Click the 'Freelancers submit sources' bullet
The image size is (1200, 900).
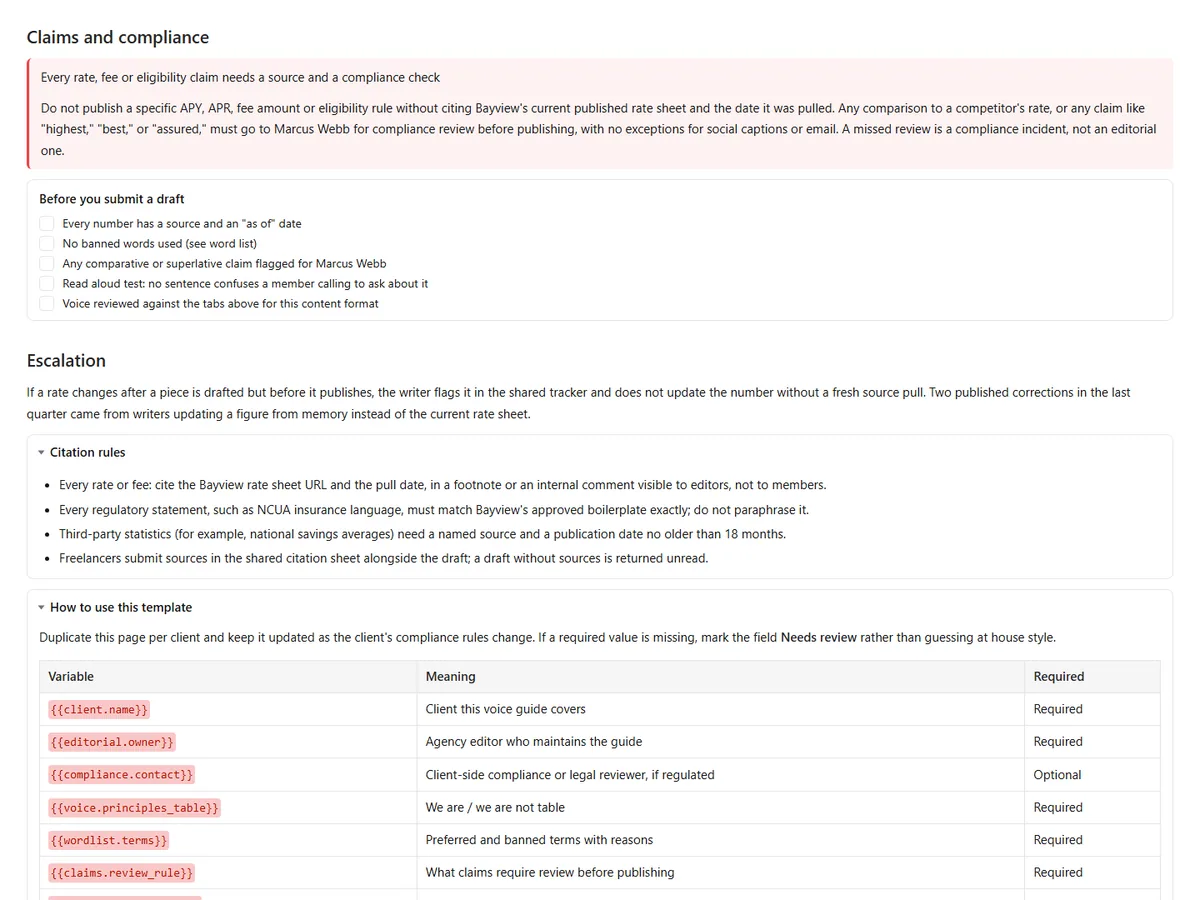click(383, 559)
